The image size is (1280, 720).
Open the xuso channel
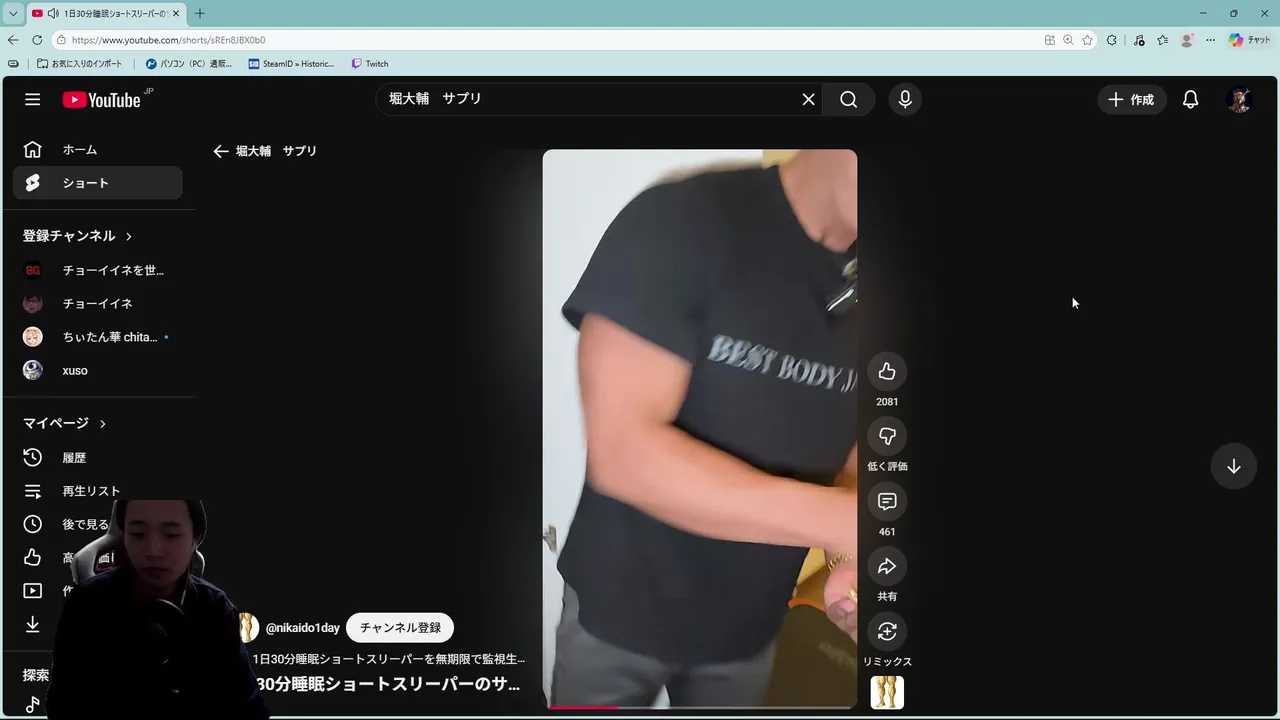[98, 370]
